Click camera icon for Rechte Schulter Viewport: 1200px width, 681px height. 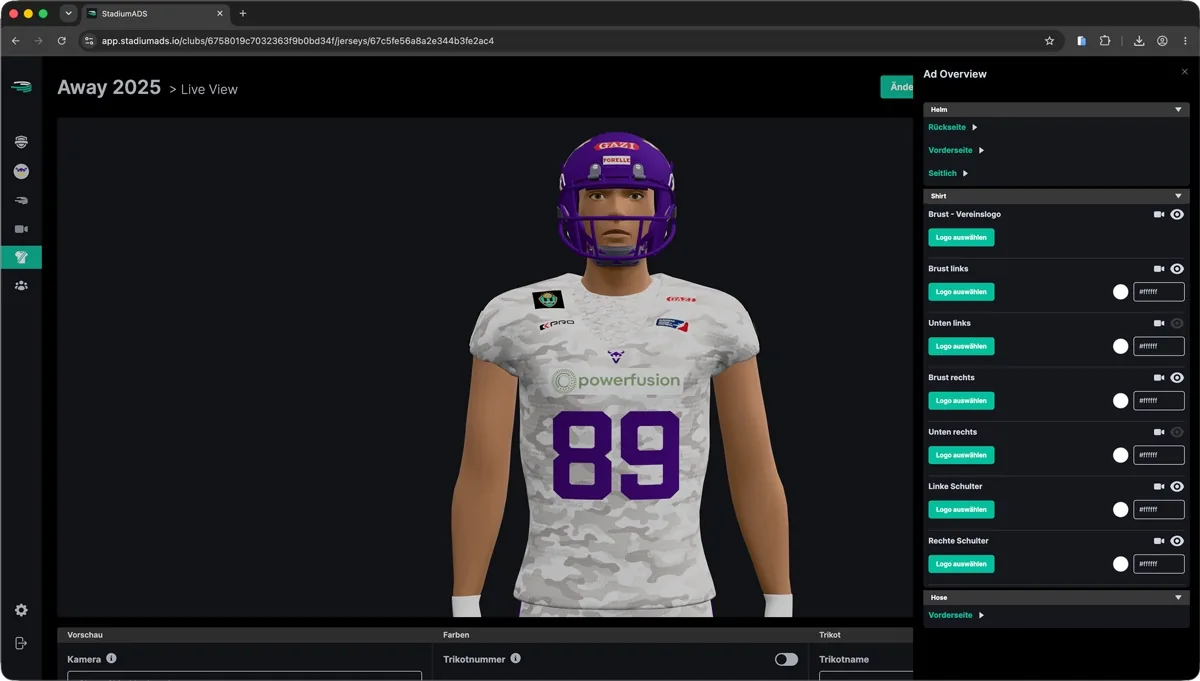[1159, 541]
